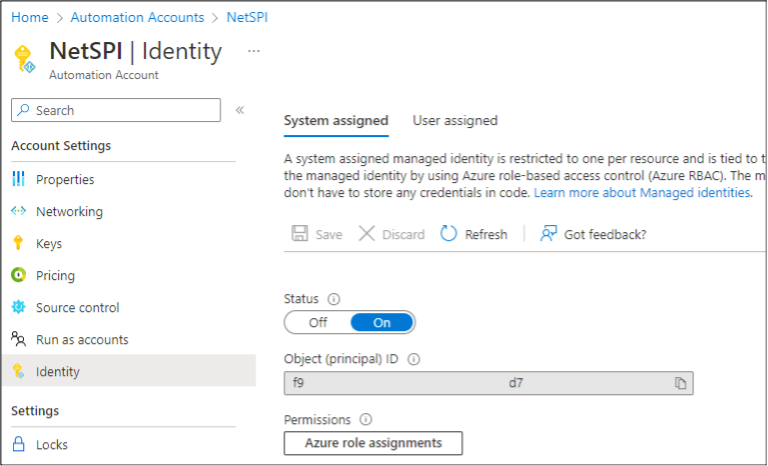The width and height of the screenshot is (768, 466).
Task: Click the Object (principal) ID text field
Action: tap(488, 383)
